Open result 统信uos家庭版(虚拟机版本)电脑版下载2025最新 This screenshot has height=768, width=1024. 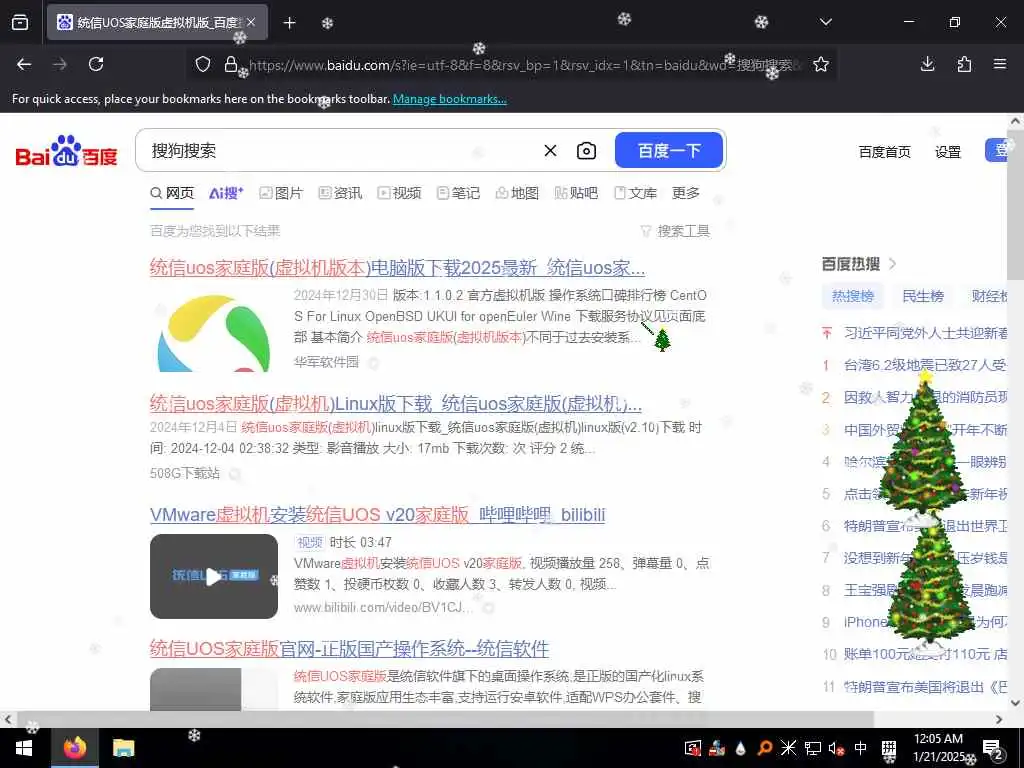point(397,268)
